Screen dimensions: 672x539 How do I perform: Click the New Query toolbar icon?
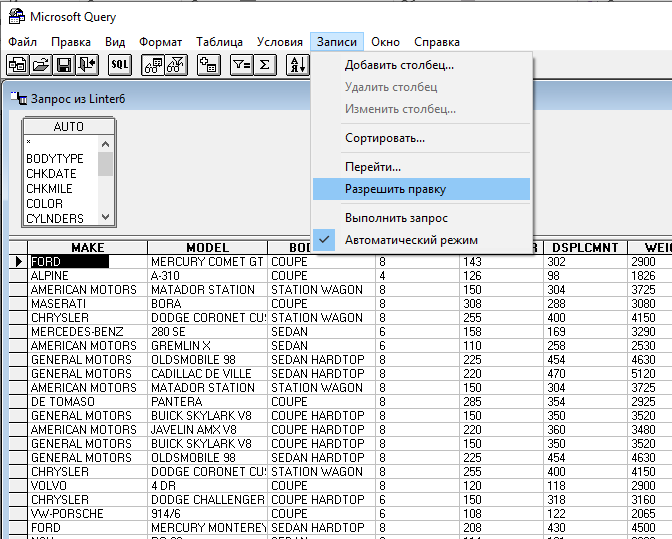pyautogui.click(x=17, y=65)
